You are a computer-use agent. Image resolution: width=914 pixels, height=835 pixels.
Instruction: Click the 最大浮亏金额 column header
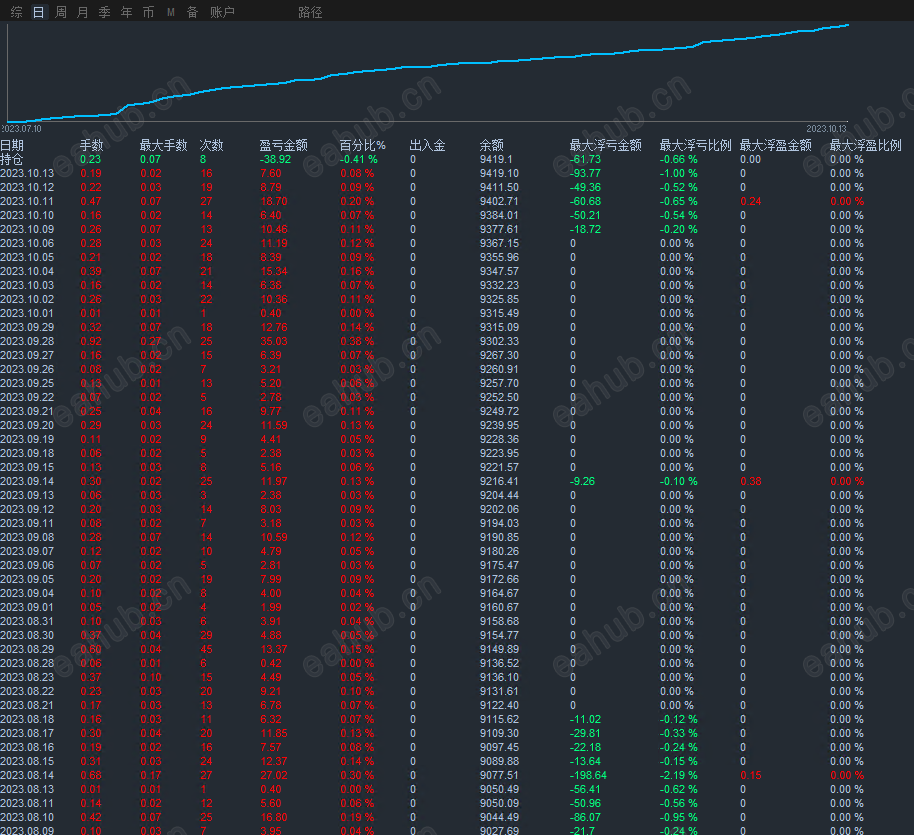click(x=605, y=145)
